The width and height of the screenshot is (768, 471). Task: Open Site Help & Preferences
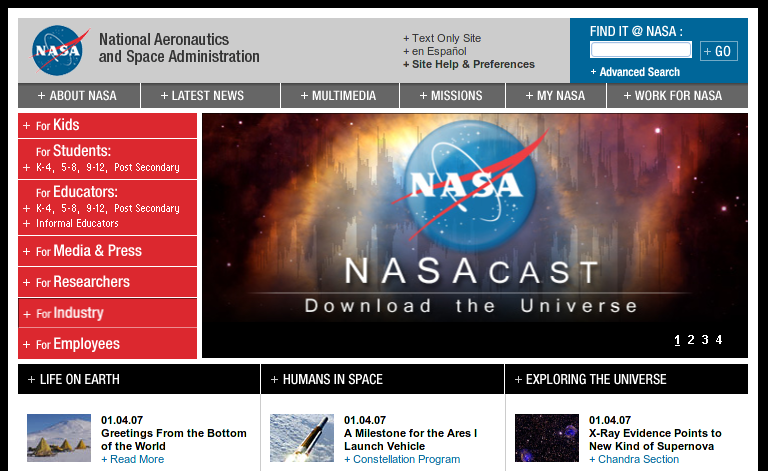pyautogui.click(x=469, y=64)
